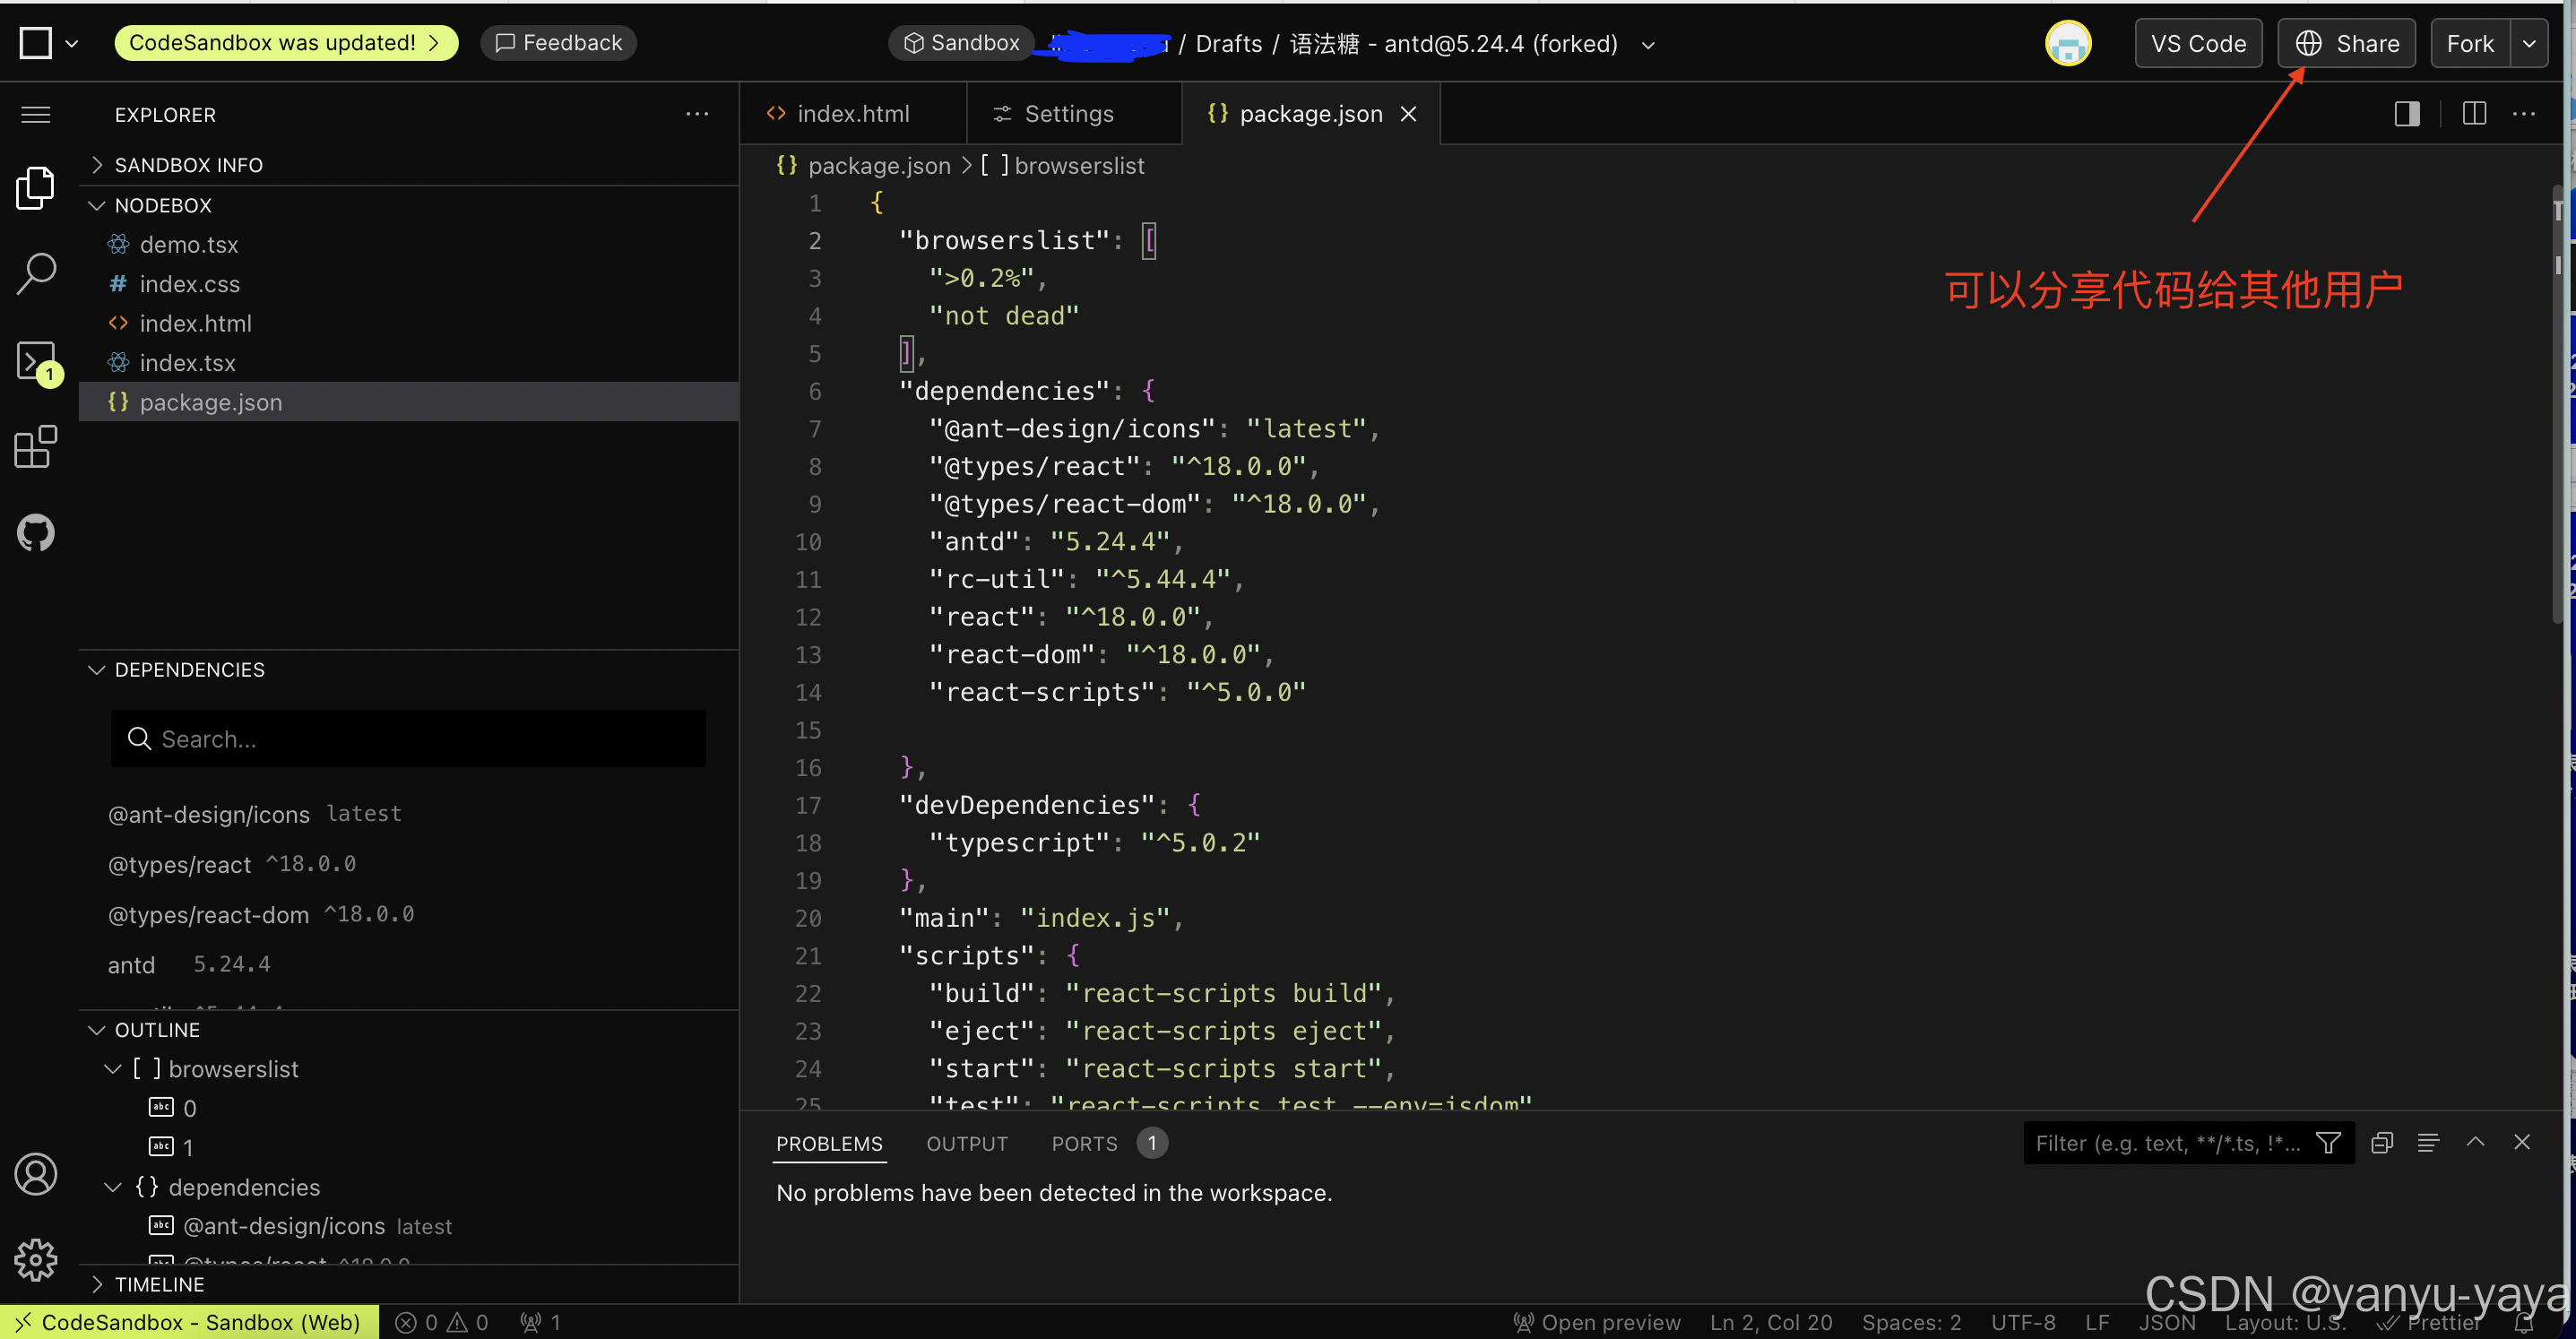
Task: Open the hamburger menu above the Explorer
Action: click(x=36, y=114)
